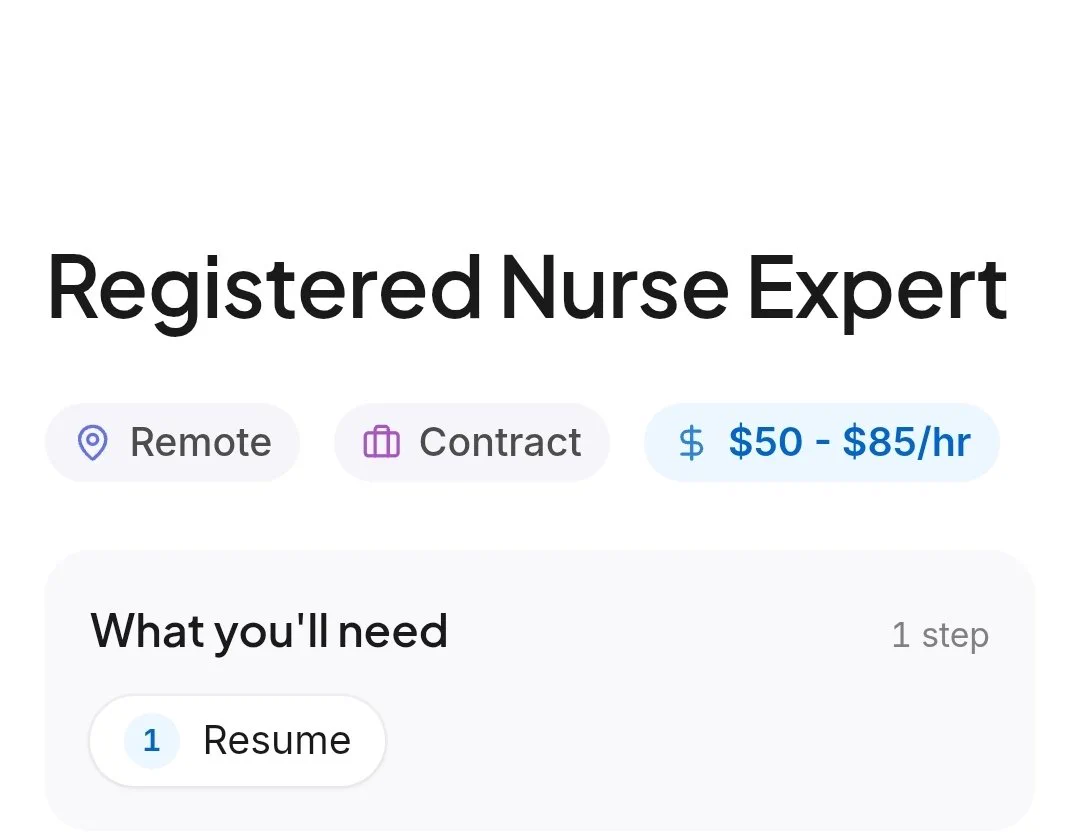Click the $50 - $85/hr pay tag

(x=822, y=442)
